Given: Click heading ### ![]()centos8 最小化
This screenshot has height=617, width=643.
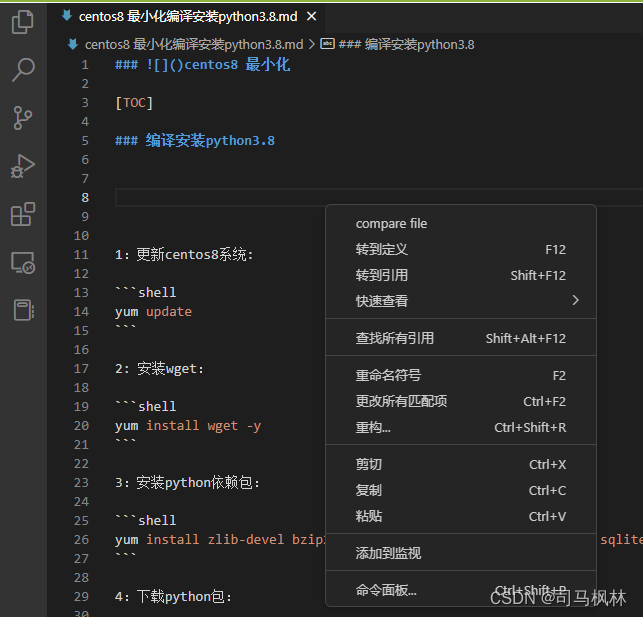Looking at the screenshot, I should pyautogui.click(x=203, y=65).
